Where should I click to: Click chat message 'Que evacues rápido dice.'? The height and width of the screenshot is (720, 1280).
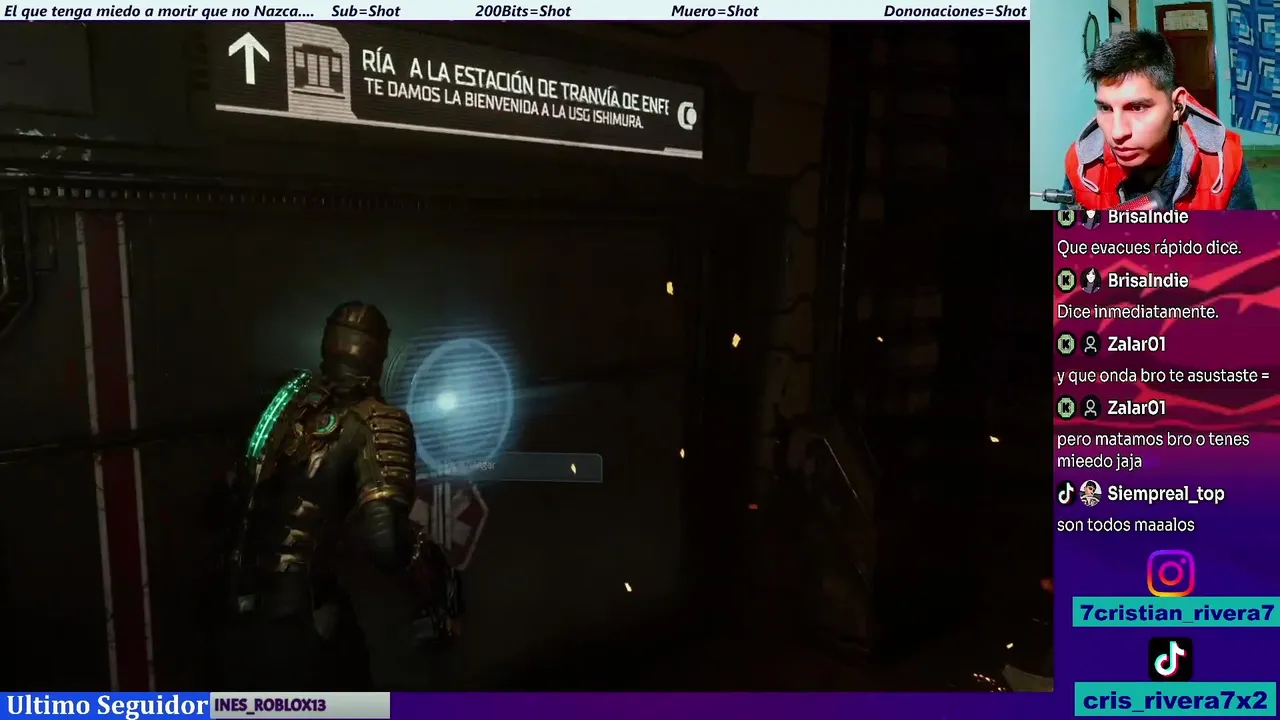coord(1148,248)
